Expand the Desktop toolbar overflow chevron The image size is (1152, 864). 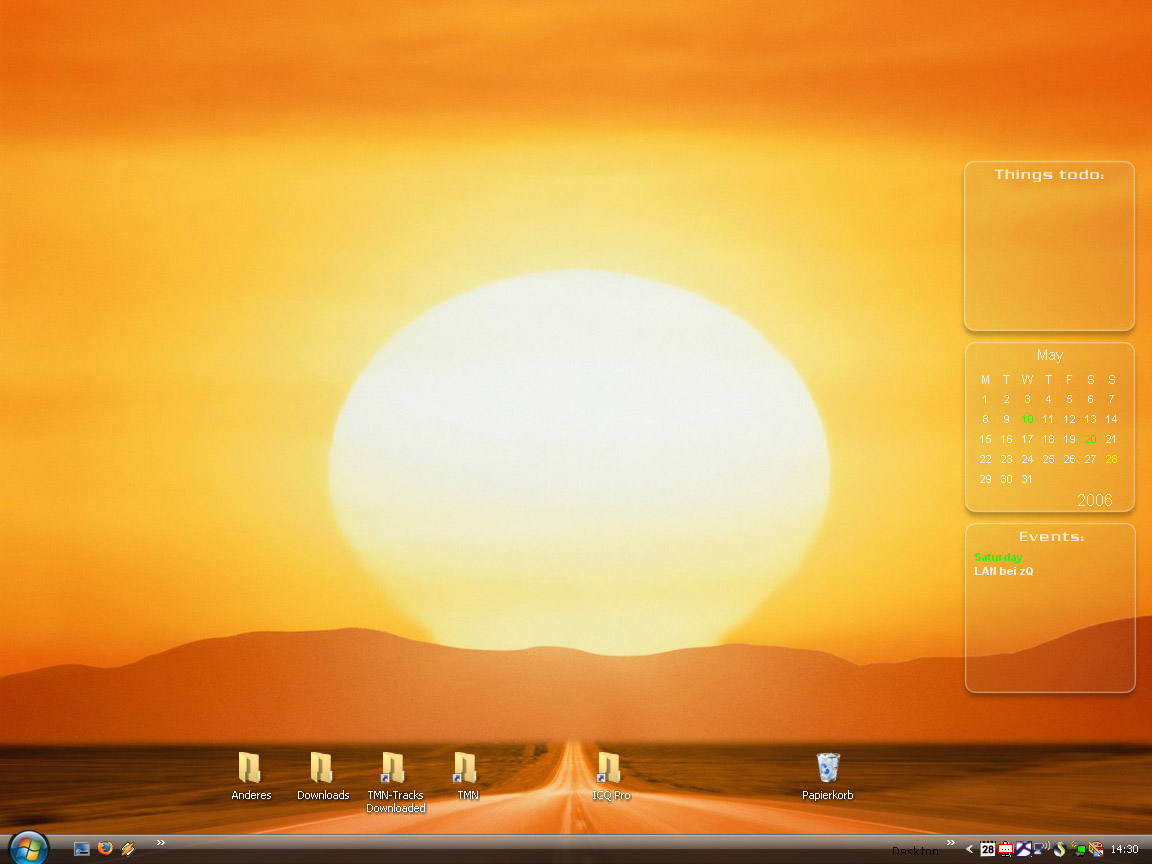click(x=951, y=843)
